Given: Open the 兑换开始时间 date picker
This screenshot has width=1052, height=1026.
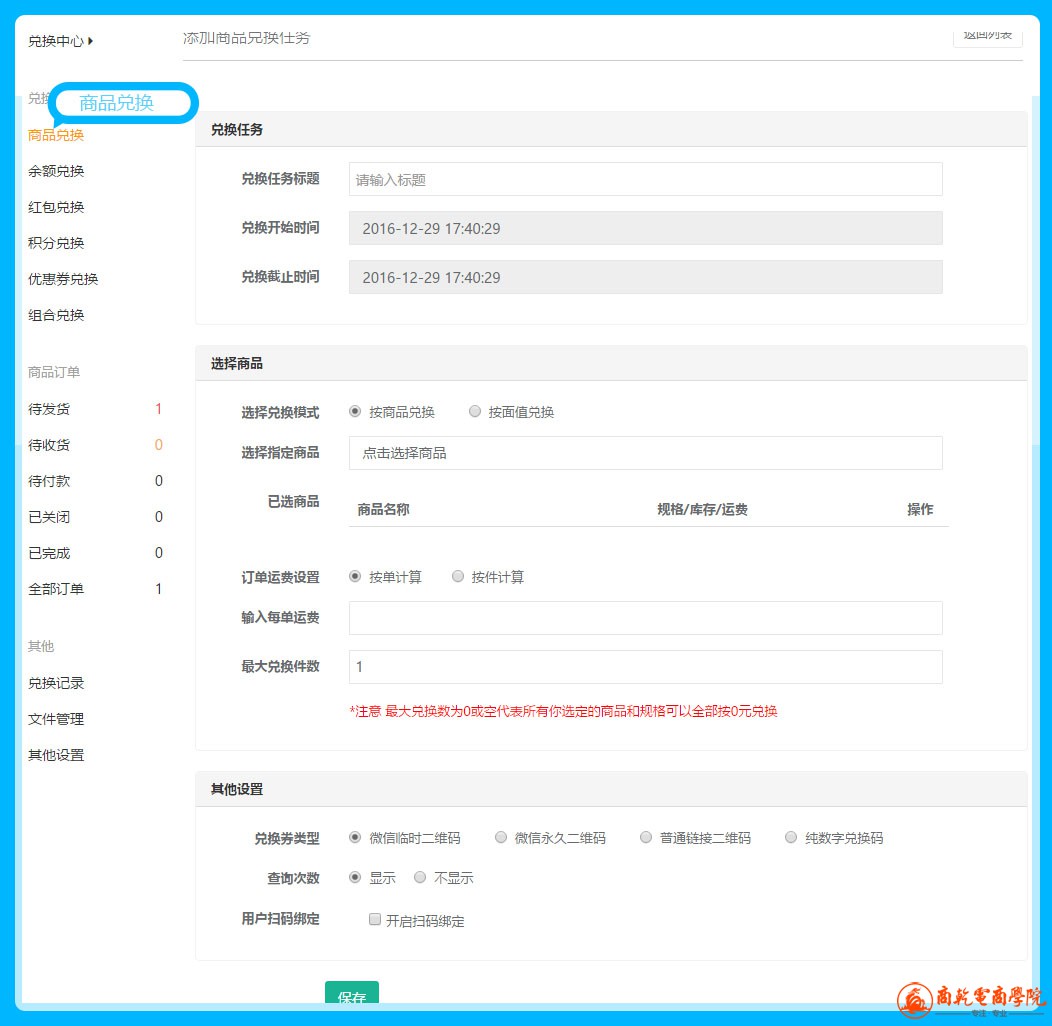Looking at the screenshot, I should click(645, 228).
